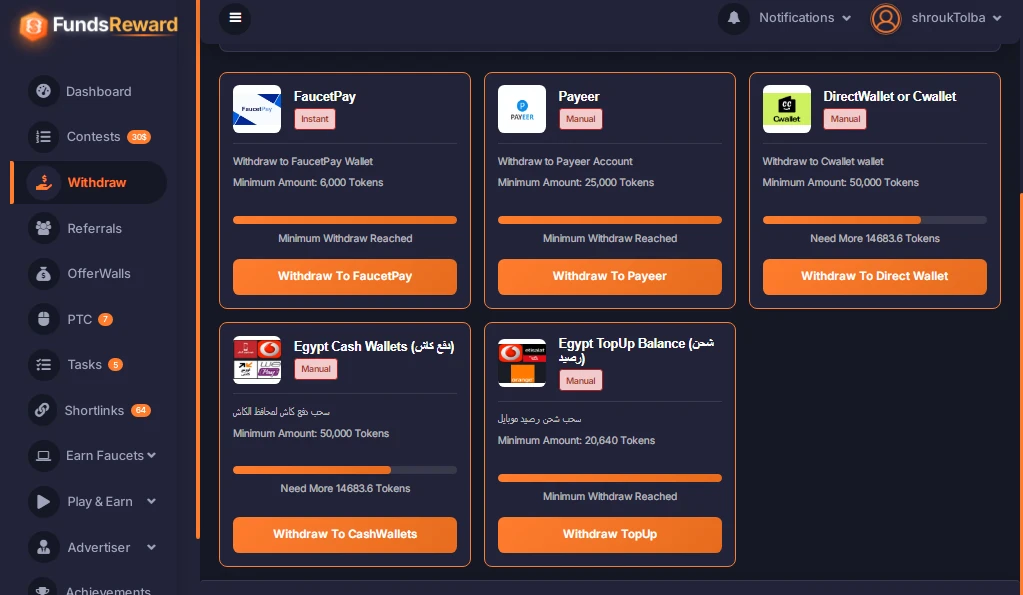This screenshot has height=595, width=1023.
Task: Click the Cwallet logo thumbnail
Action: tap(787, 109)
